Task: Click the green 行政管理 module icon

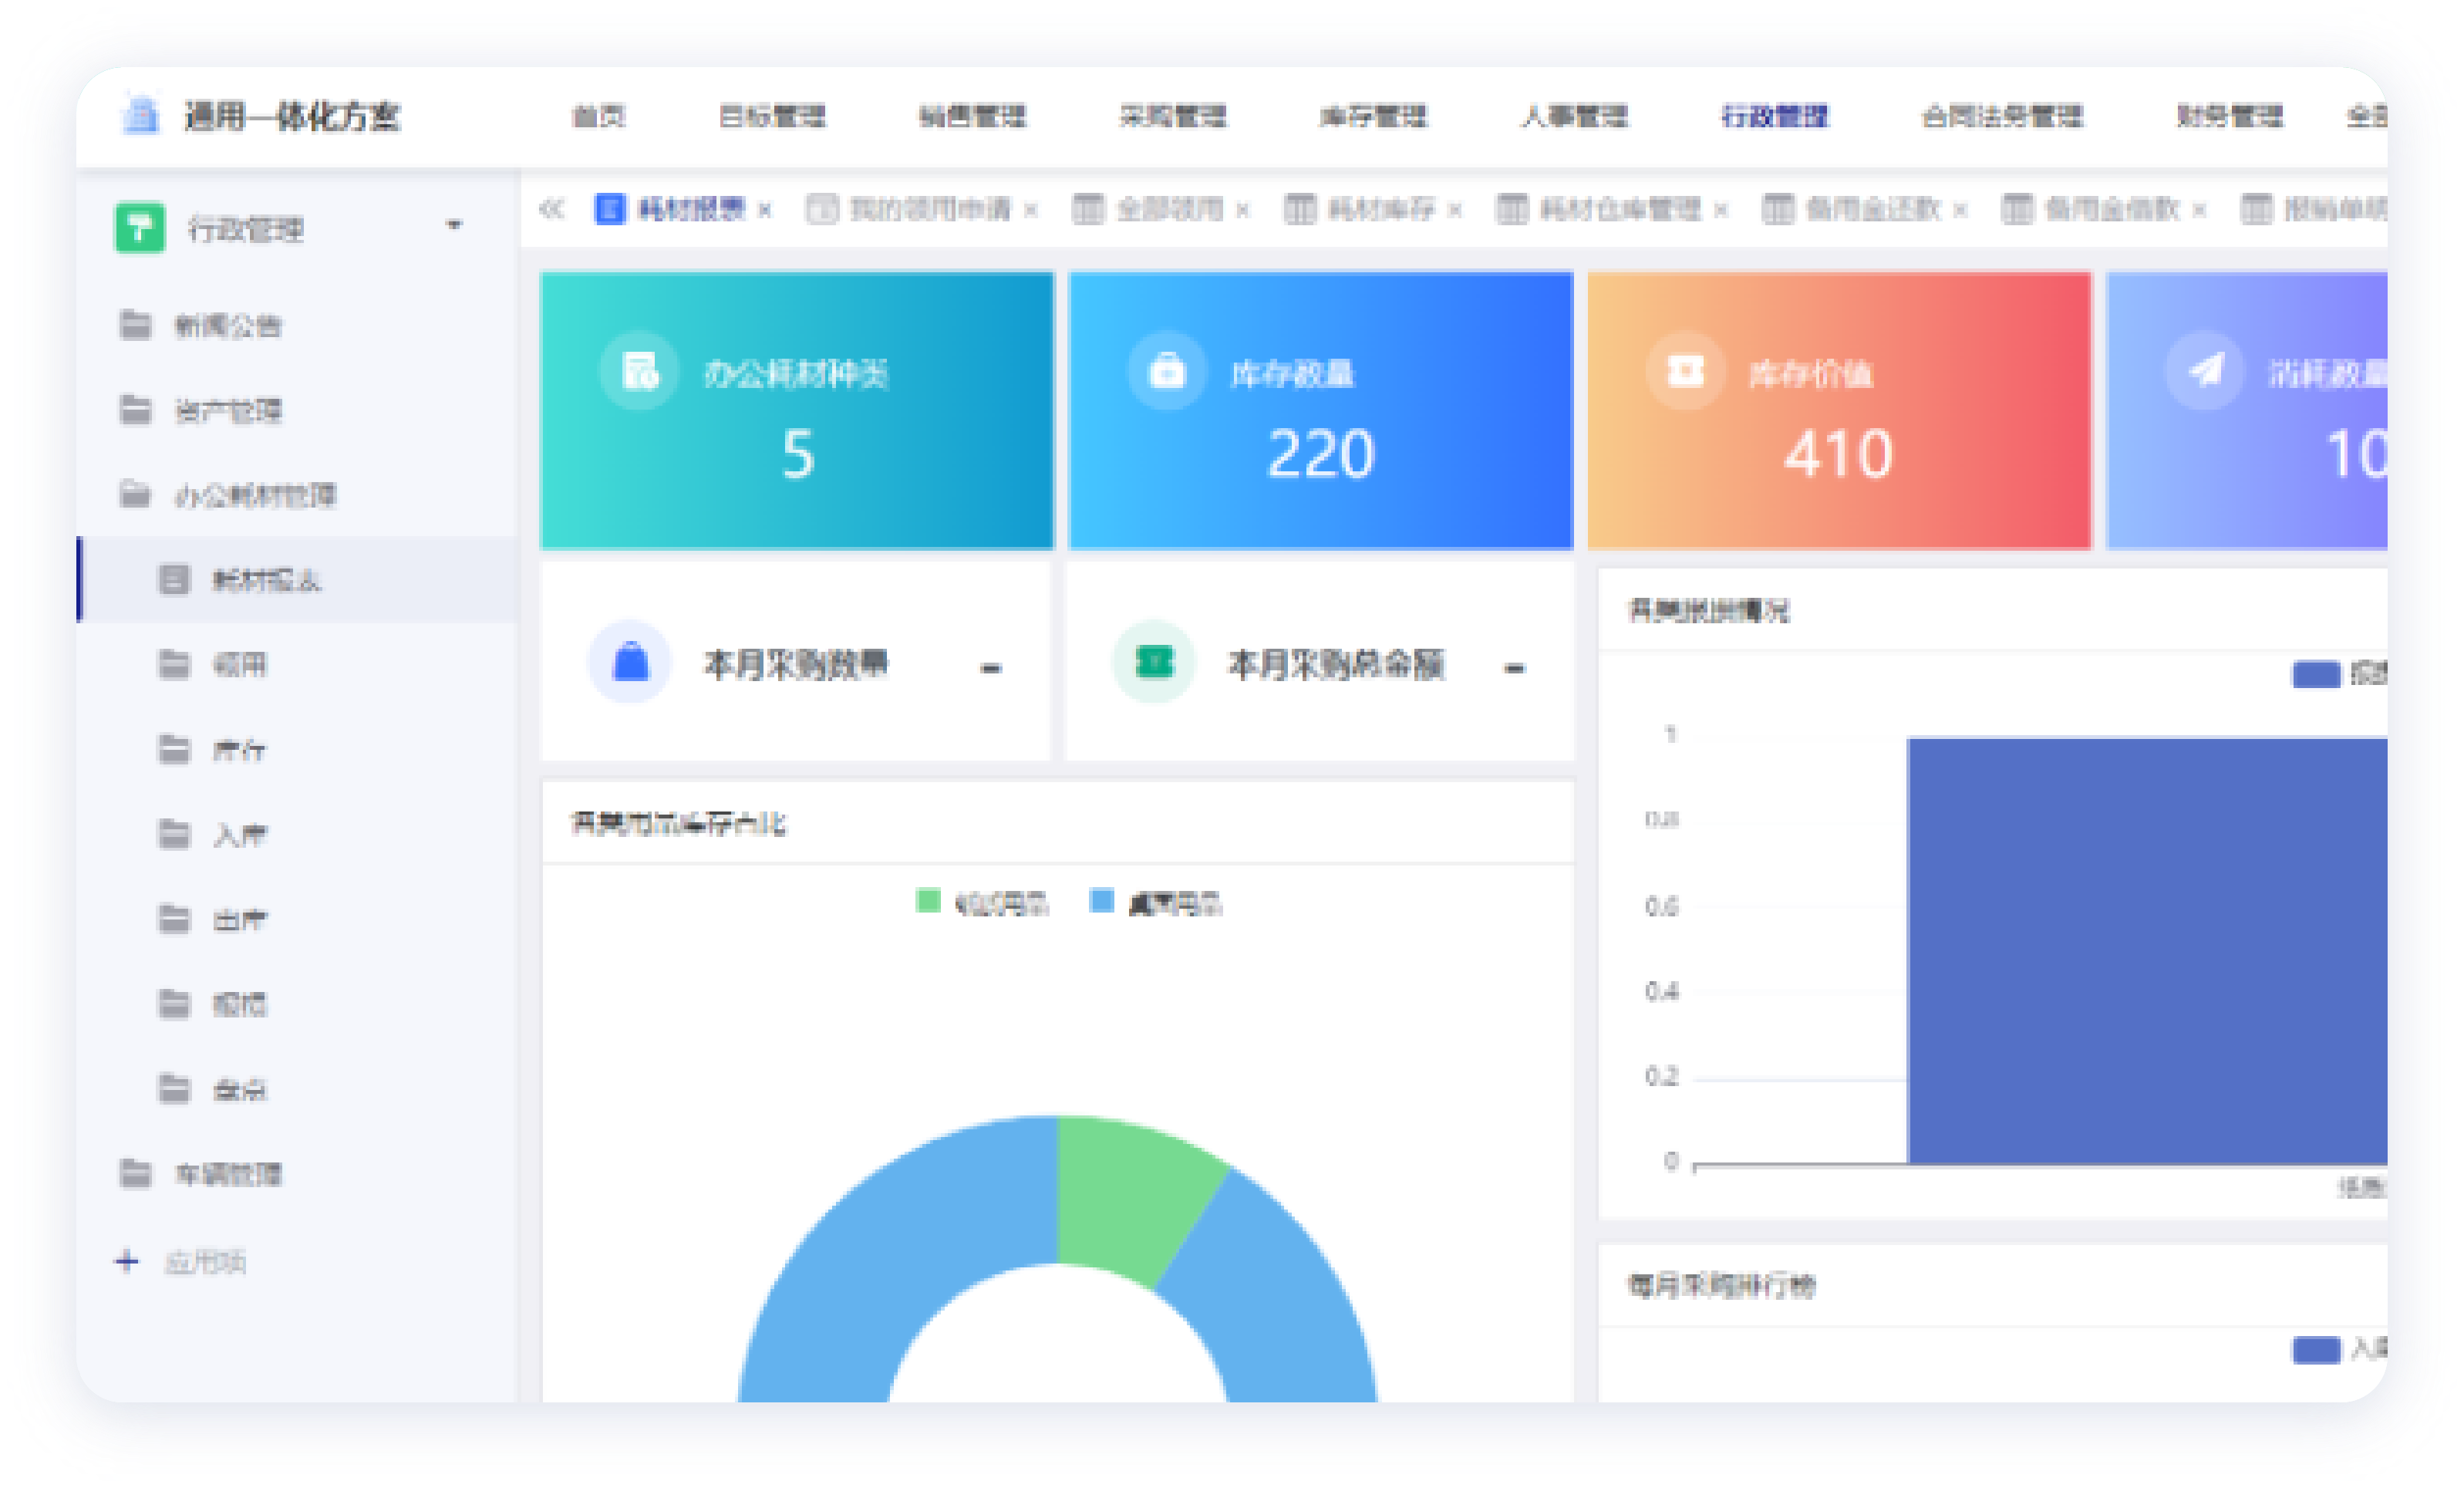Action: pos(140,228)
